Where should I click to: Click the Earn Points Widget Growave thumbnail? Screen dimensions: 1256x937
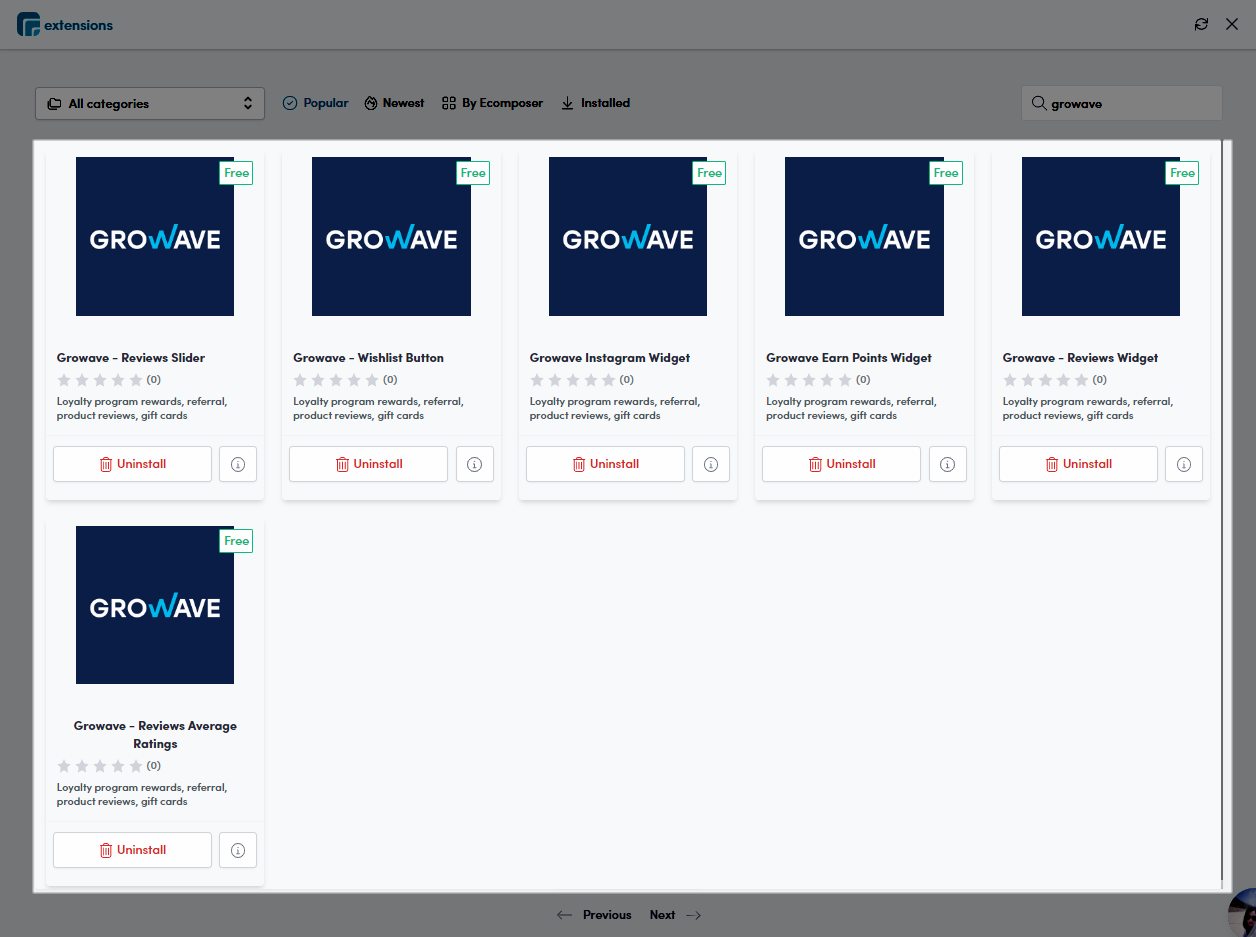(x=864, y=237)
